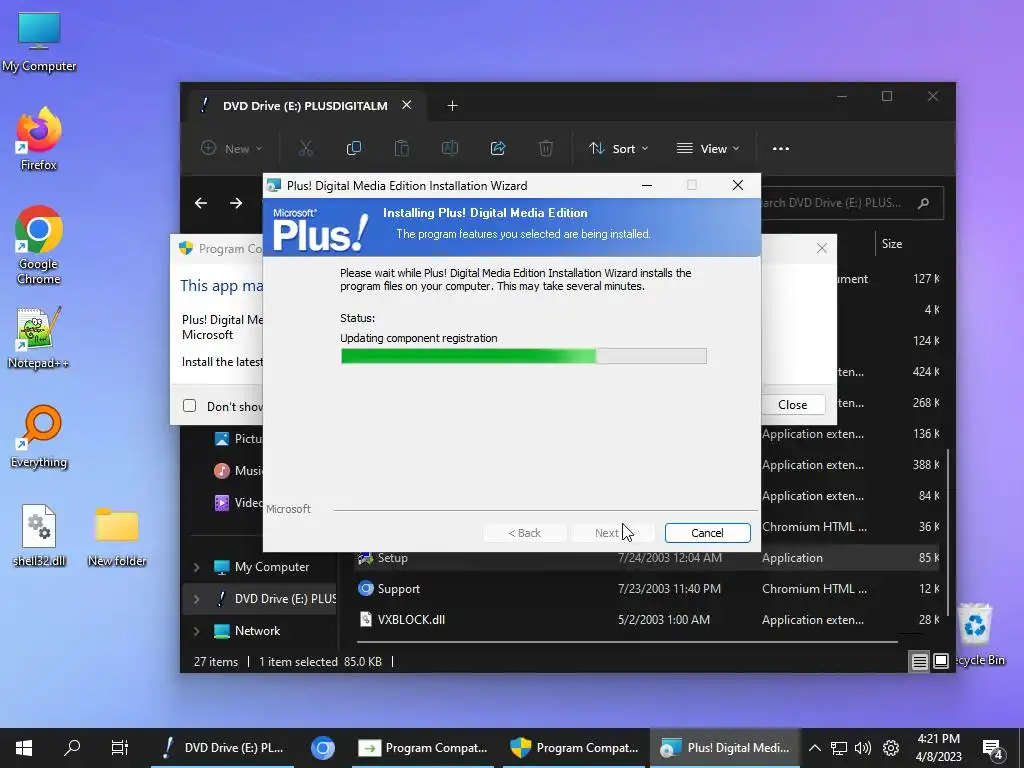Image resolution: width=1024 pixels, height=768 pixels.
Task: Open Recycle Bin on desktop
Action: (x=976, y=634)
